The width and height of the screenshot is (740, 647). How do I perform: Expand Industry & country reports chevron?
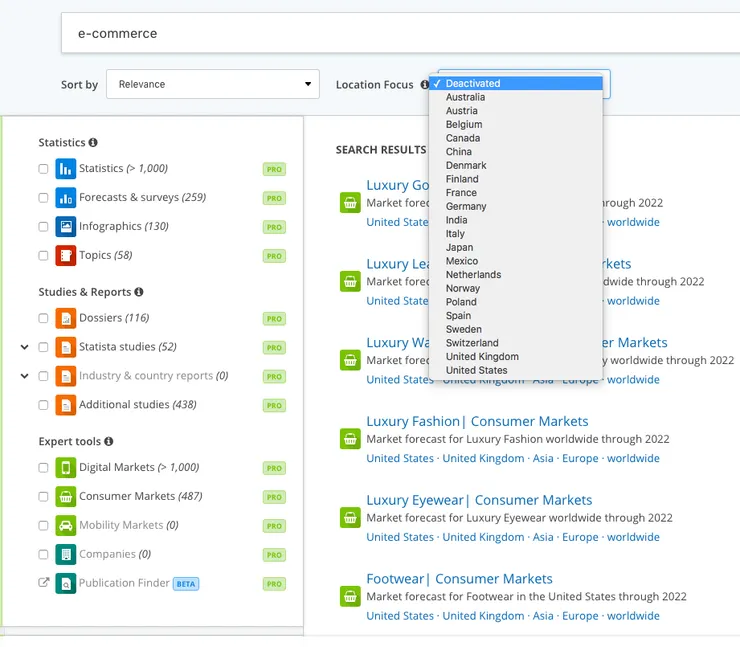coord(25,376)
